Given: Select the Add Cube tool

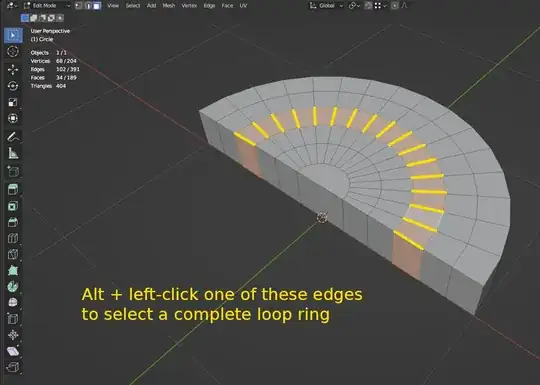Looking at the screenshot, I should pos(13,171).
